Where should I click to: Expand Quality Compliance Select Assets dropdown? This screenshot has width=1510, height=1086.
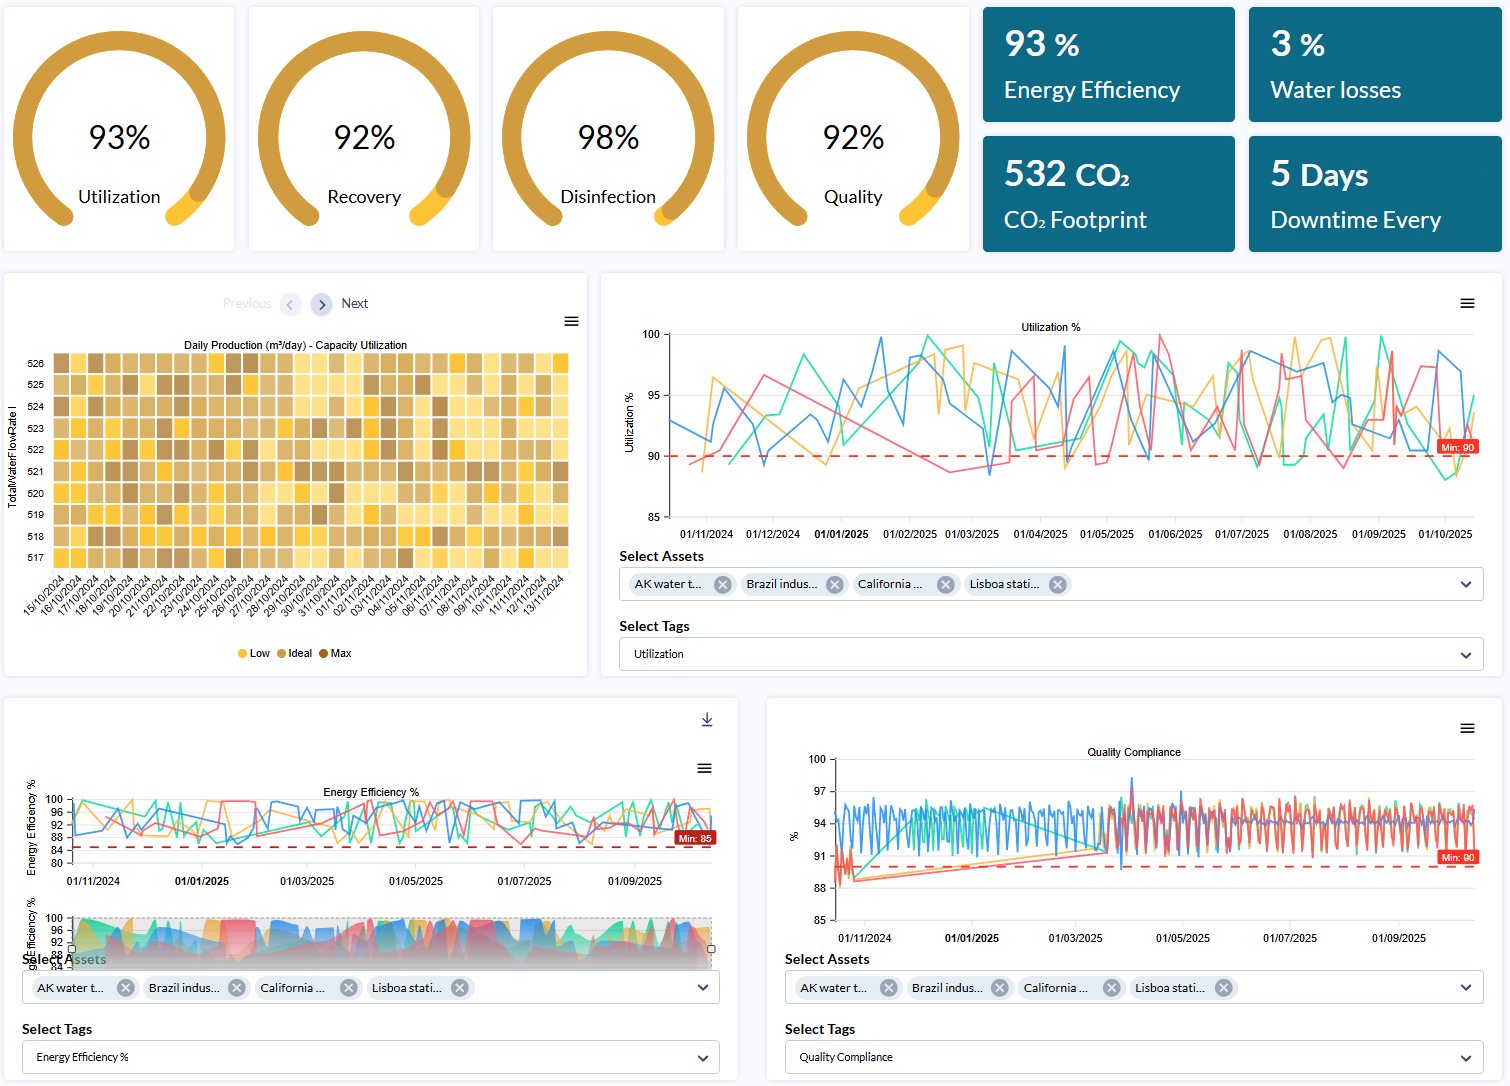pyautogui.click(x=1465, y=988)
